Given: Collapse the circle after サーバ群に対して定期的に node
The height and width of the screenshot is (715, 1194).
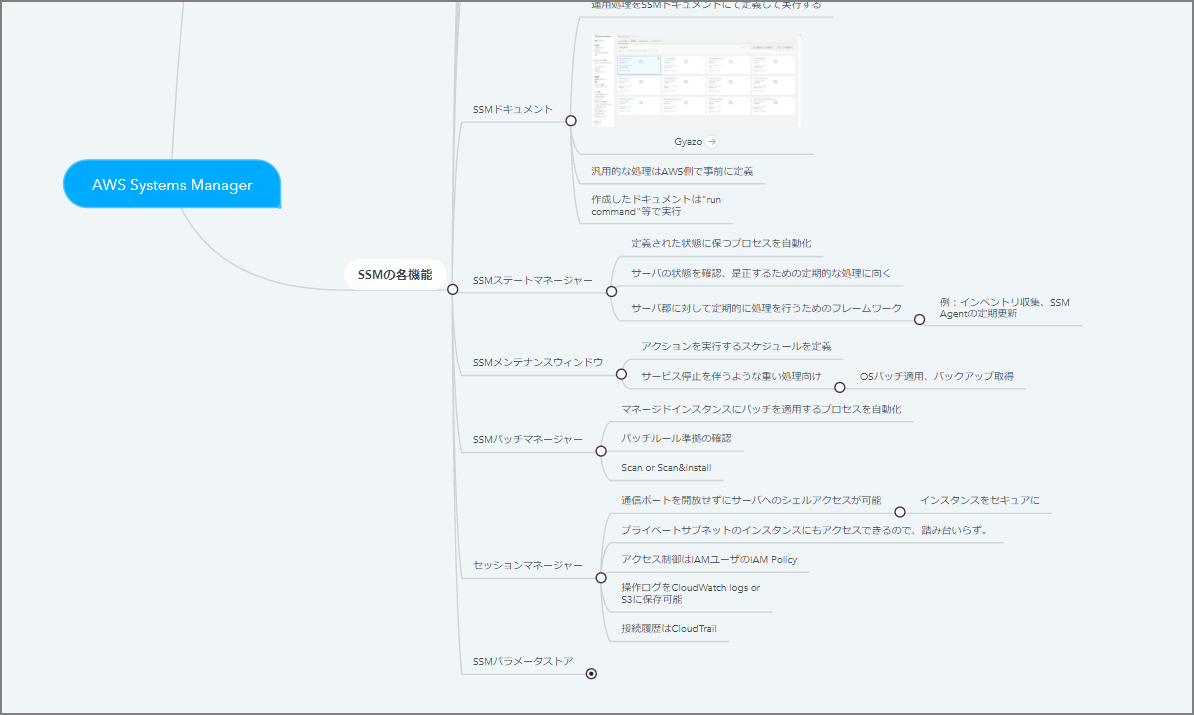Looking at the screenshot, I should [x=920, y=319].
